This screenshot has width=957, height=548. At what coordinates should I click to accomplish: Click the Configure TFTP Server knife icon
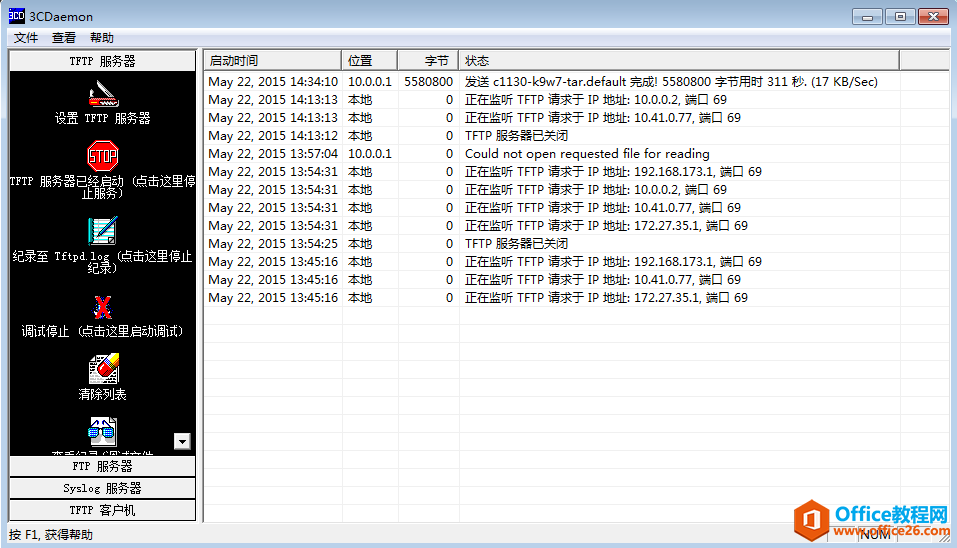click(x=102, y=93)
